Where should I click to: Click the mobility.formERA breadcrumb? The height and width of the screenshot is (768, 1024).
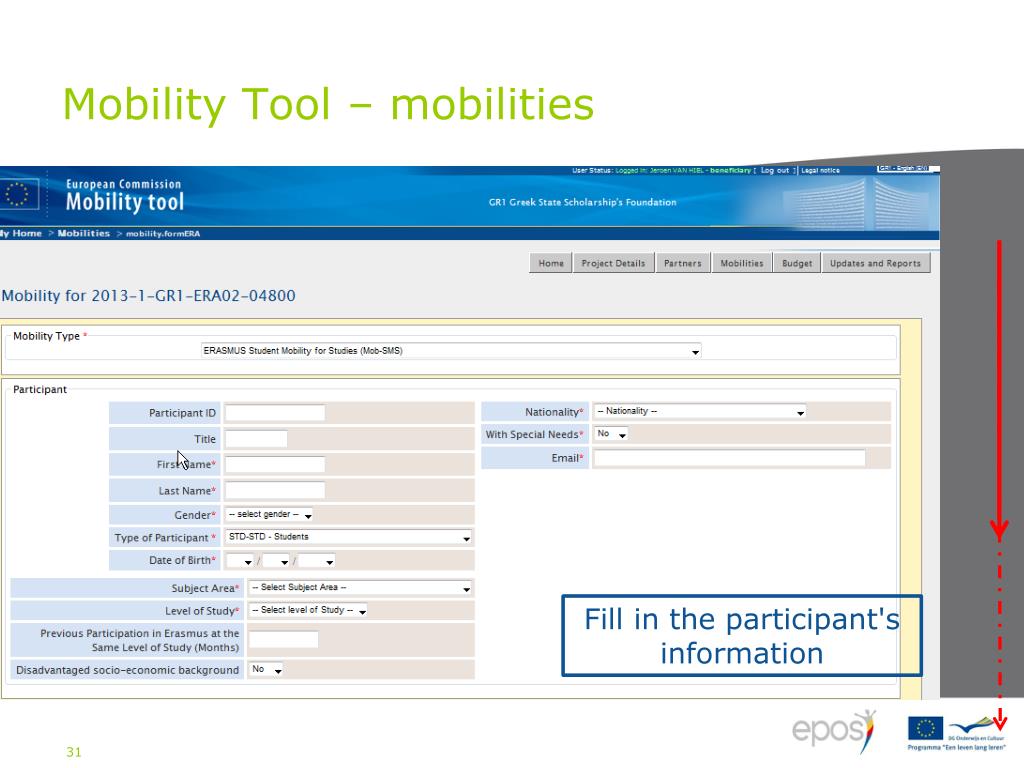pyautogui.click(x=163, y=234)
